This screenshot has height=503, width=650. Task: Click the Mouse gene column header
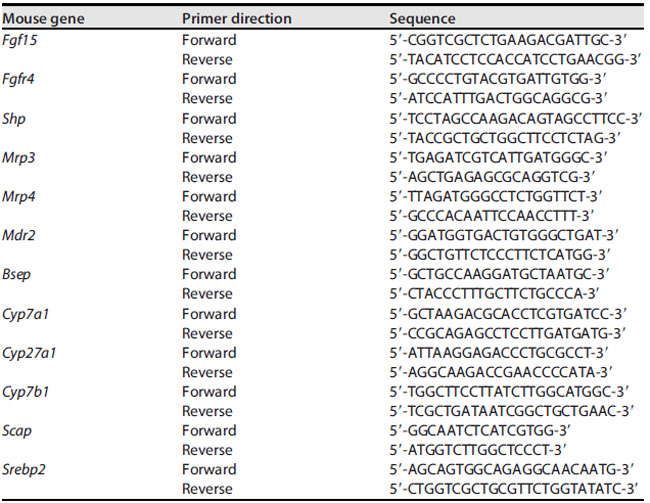pyautogui.click(x=43, y=19)
